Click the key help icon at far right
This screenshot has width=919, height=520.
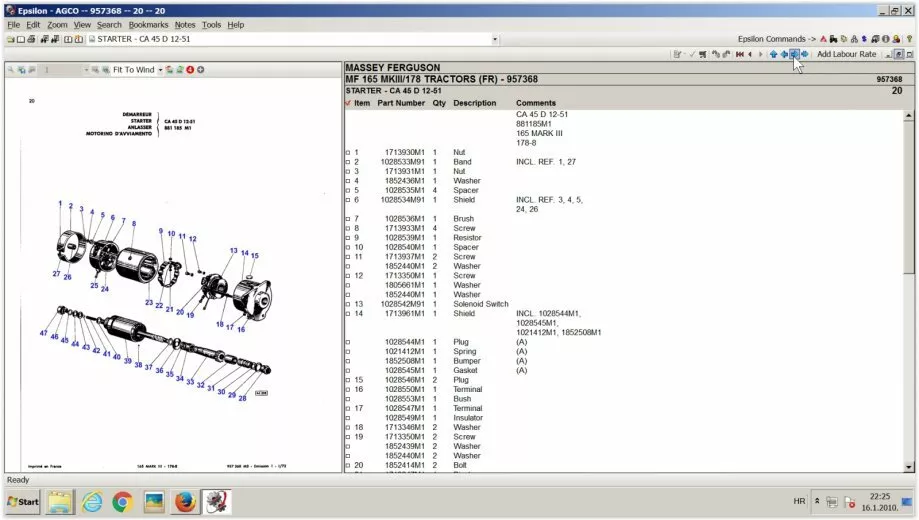tap(910, 39)
